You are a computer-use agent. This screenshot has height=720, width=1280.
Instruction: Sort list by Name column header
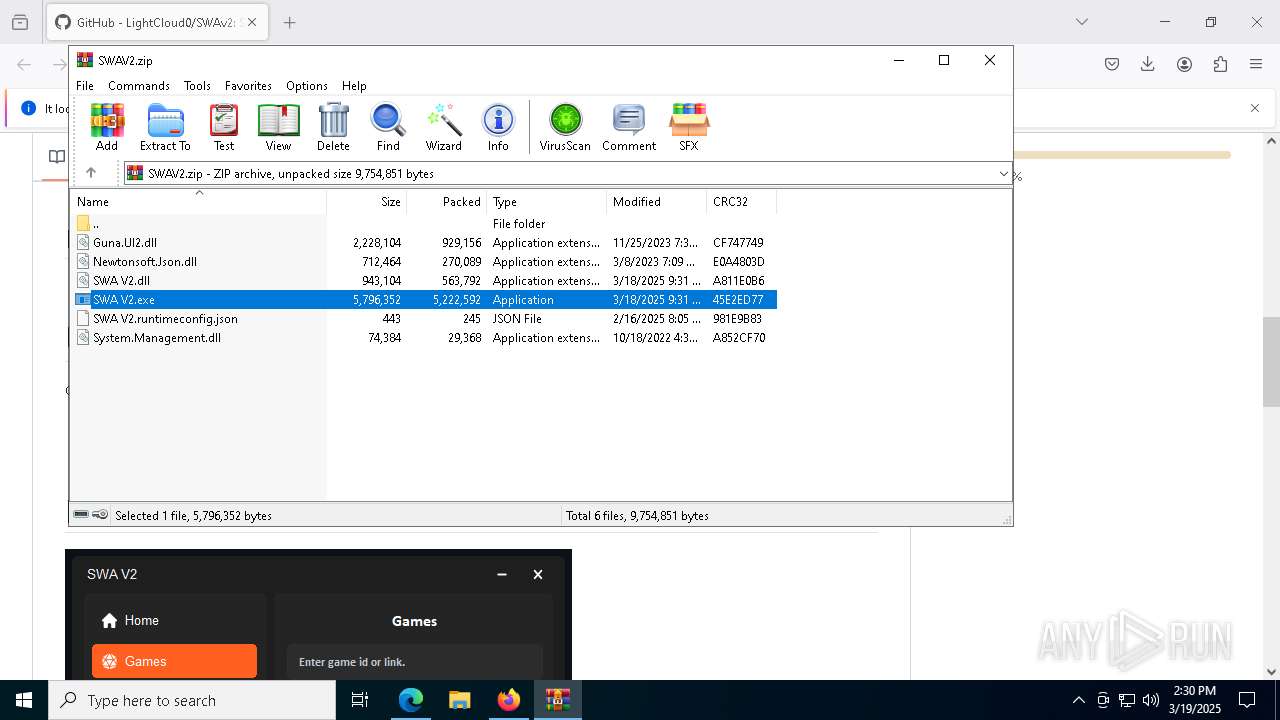pos(198,201)
